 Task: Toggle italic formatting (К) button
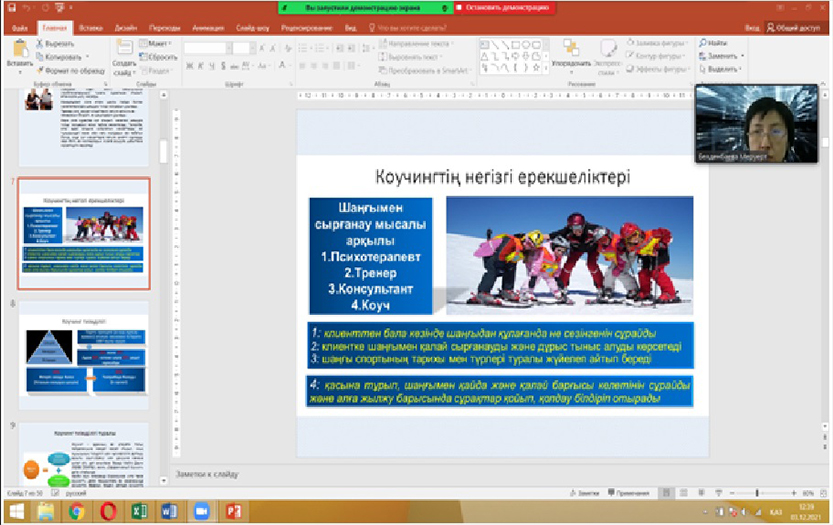(x=200, y=67)
